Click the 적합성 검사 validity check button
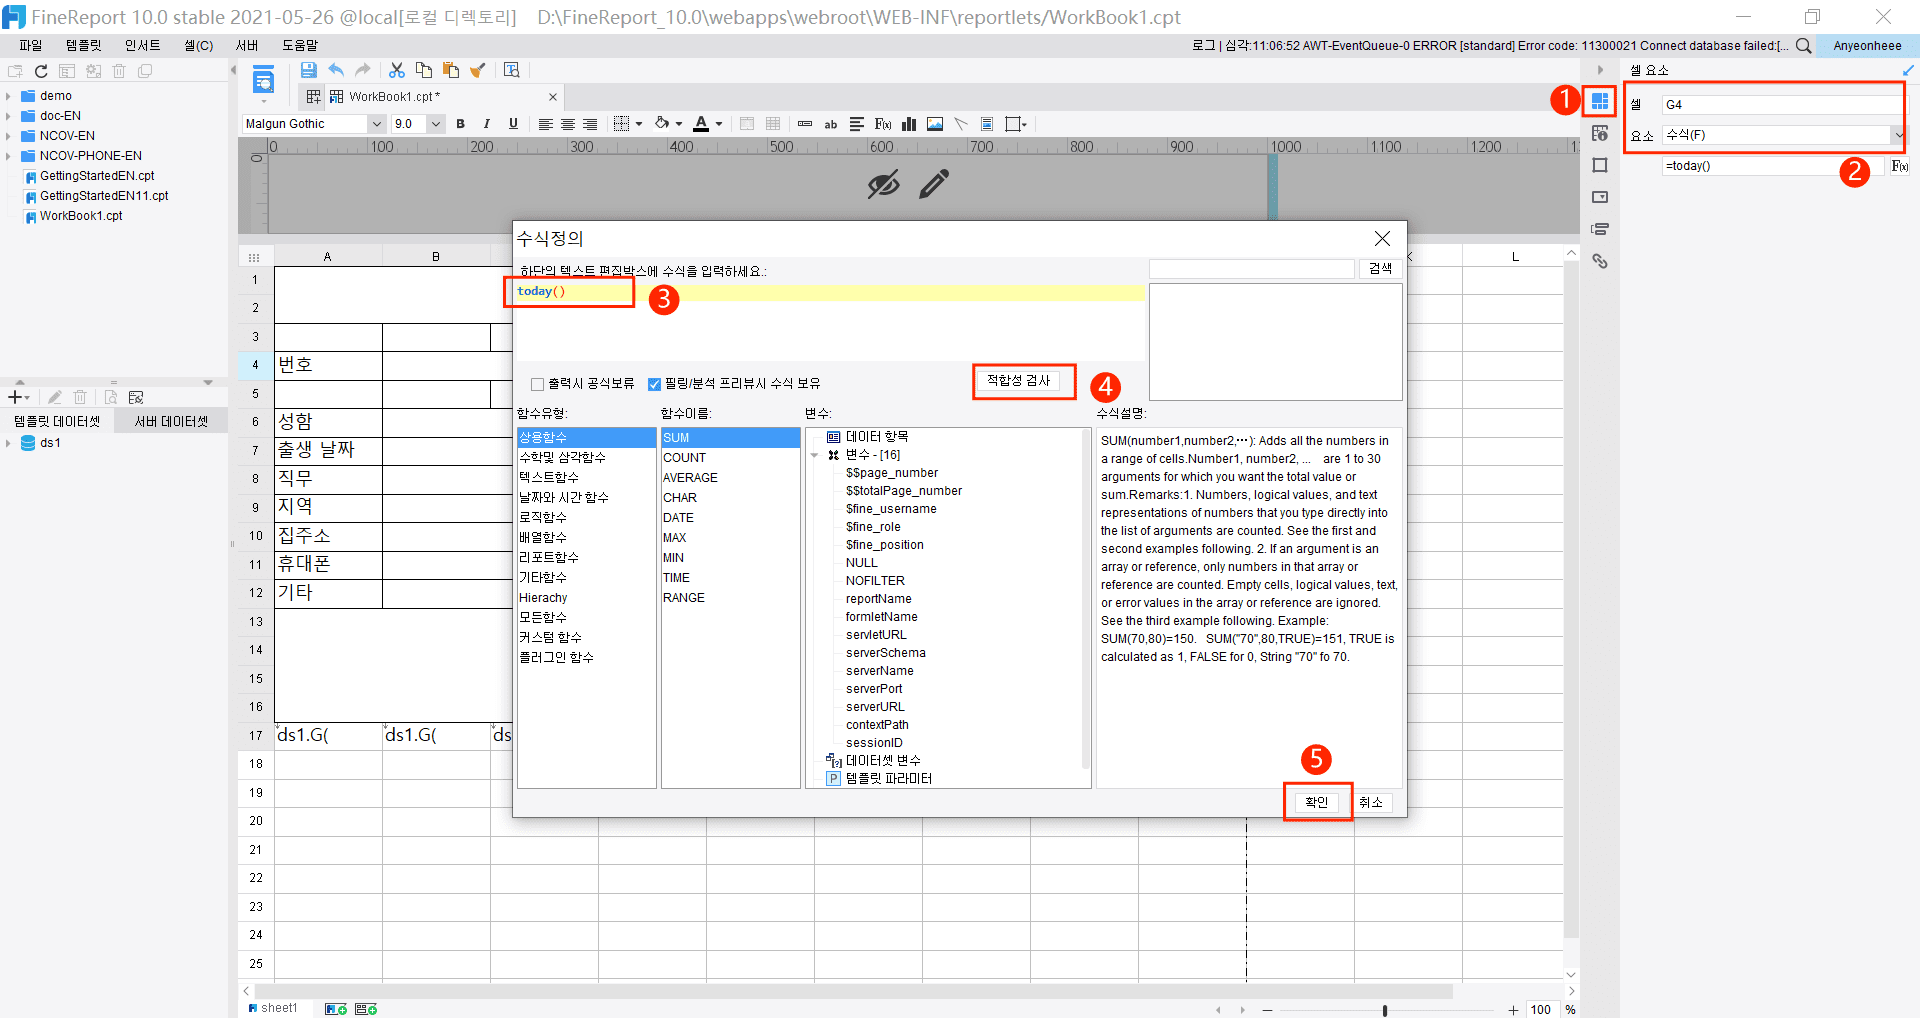This screenshot has height=1018, width=1920. tap(1019, 380)
